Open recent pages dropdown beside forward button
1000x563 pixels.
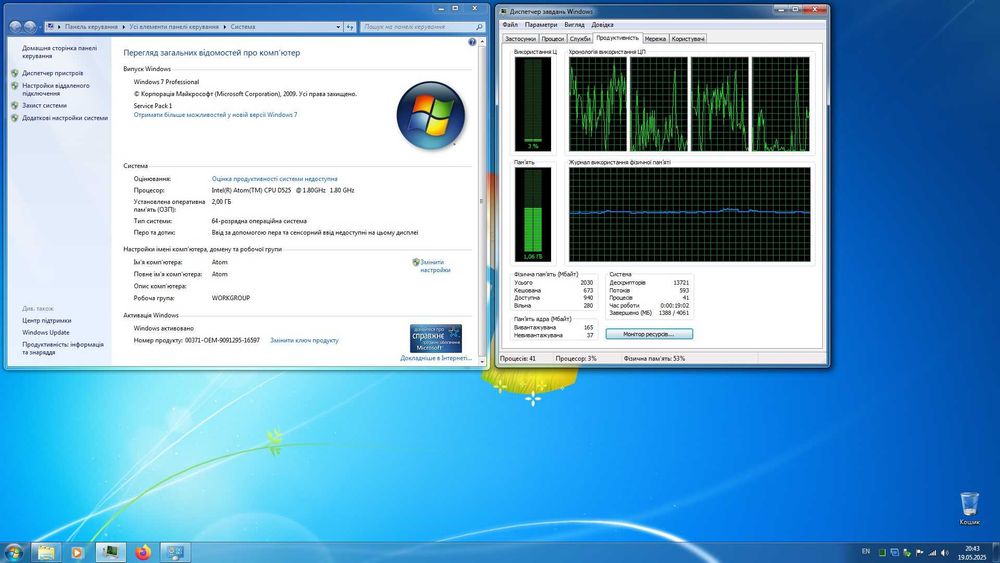[40, 27]
